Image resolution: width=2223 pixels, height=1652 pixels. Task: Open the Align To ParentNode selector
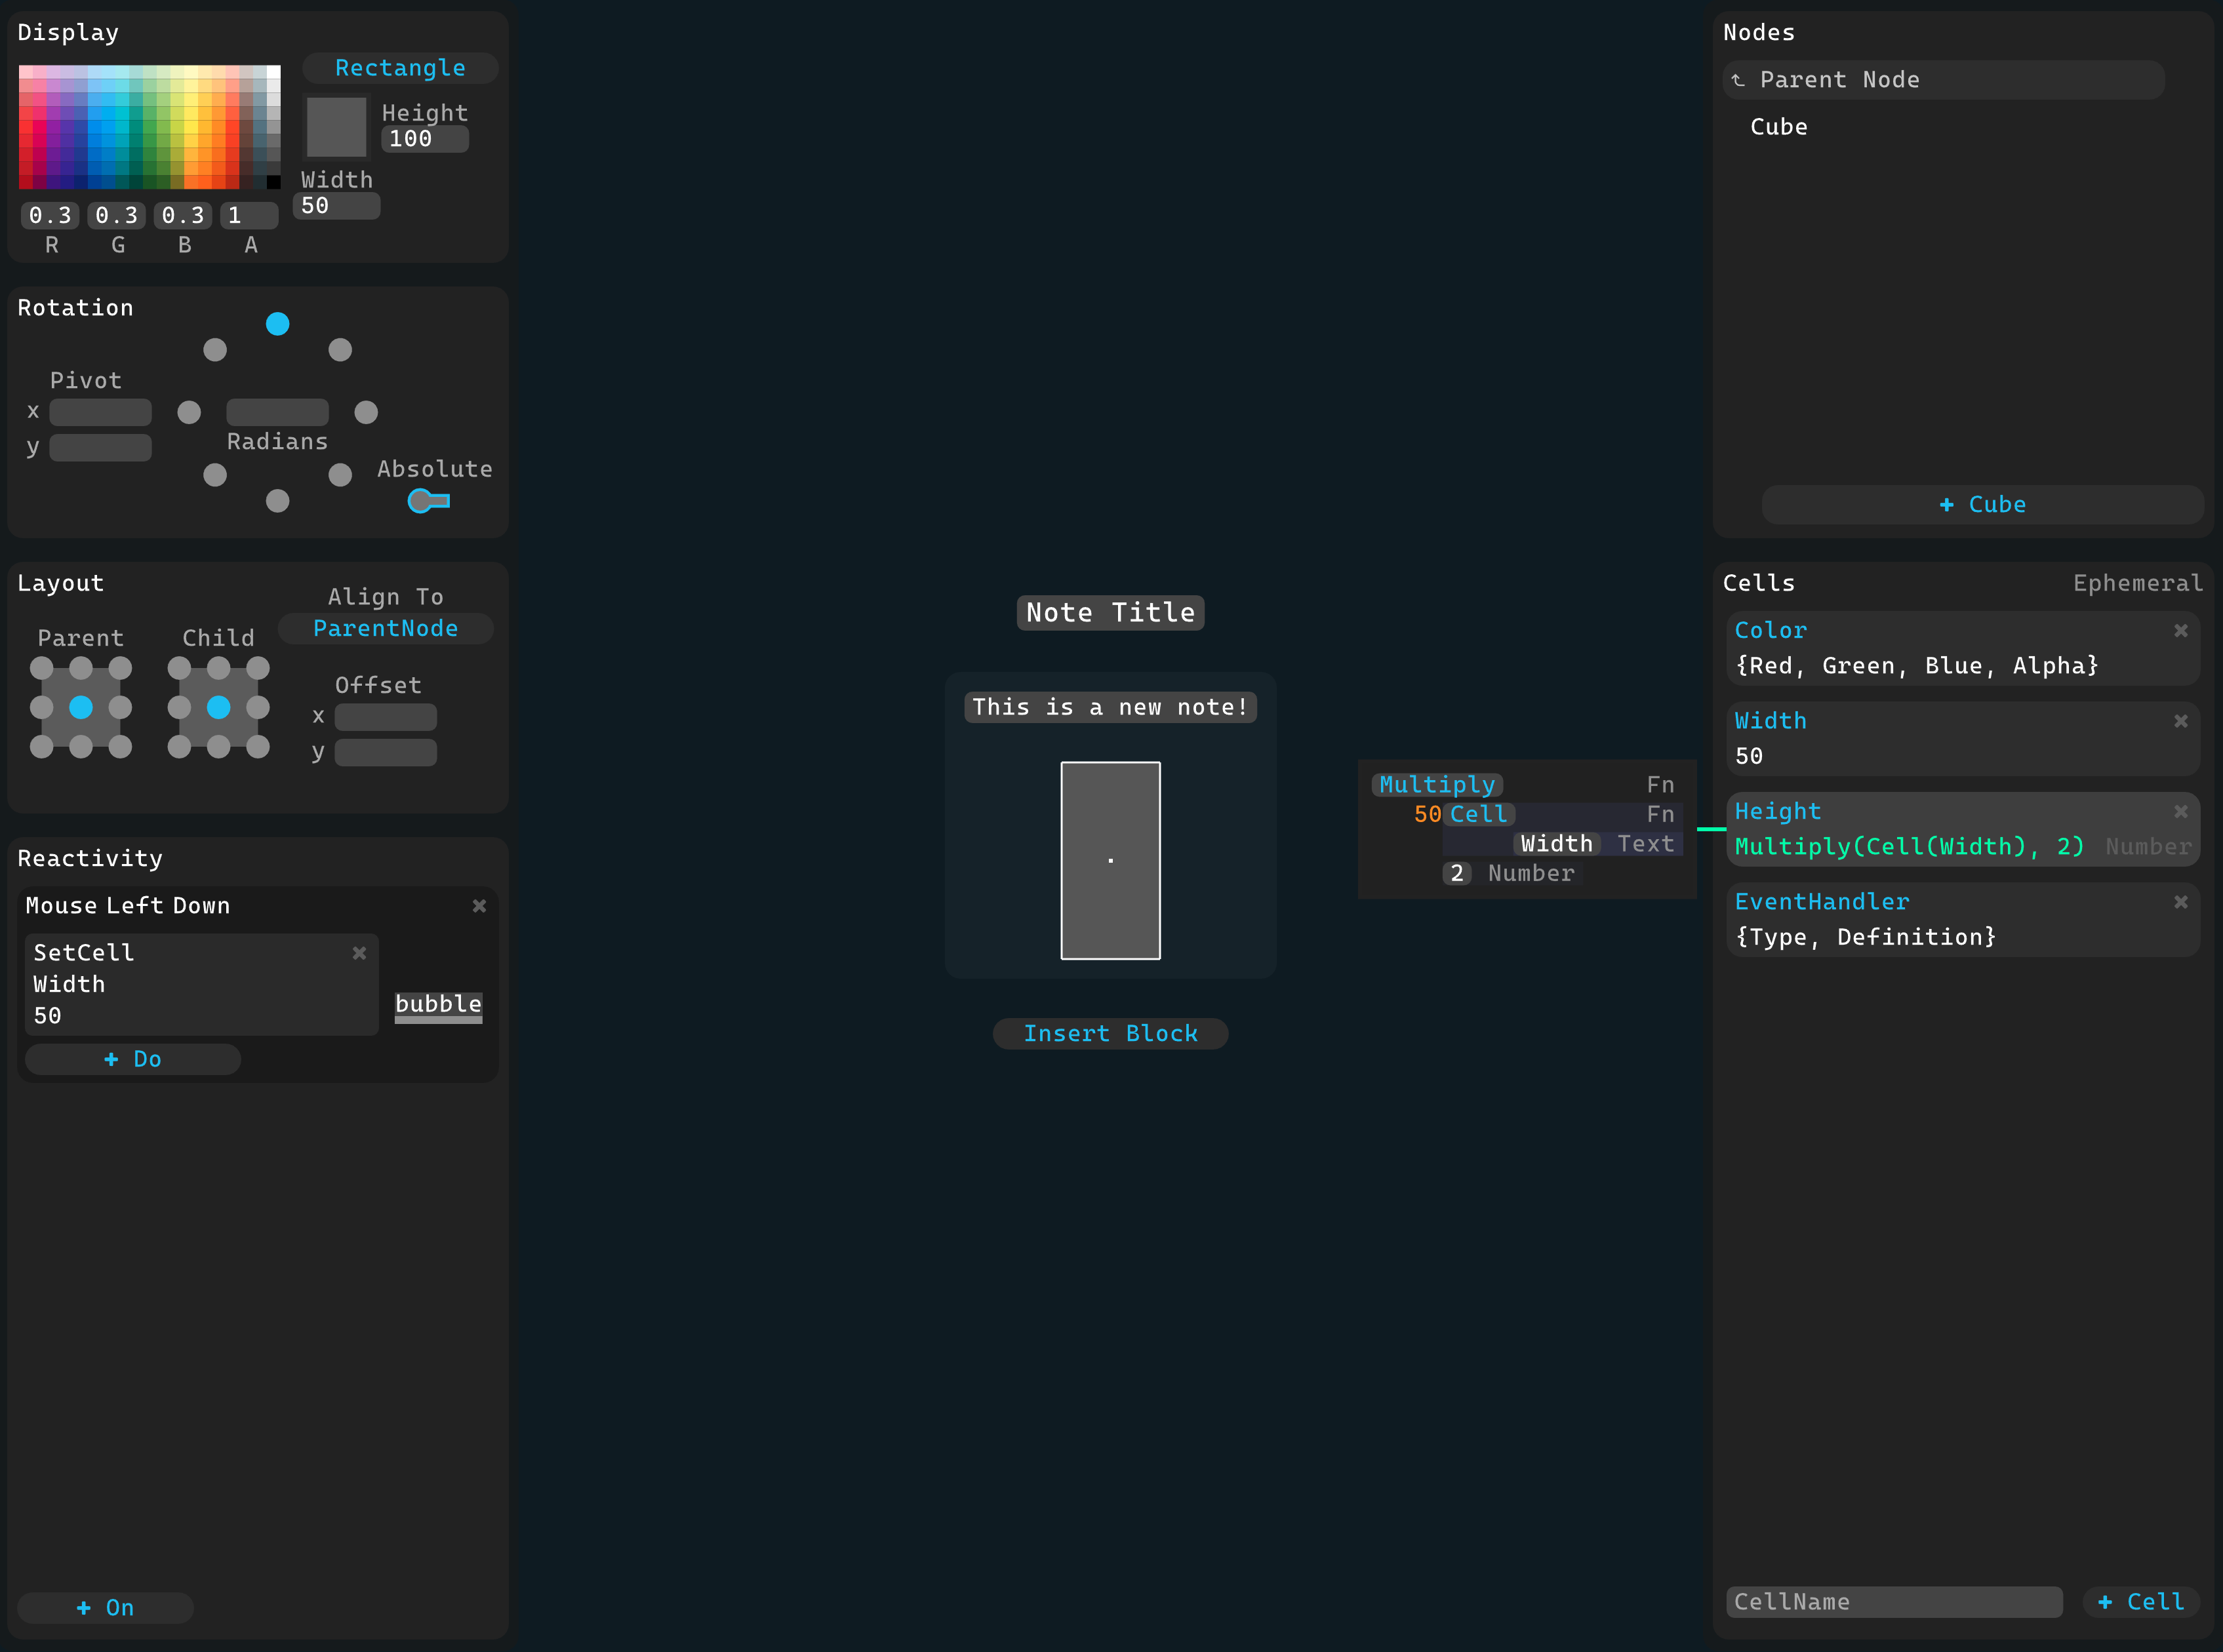tap(386, 628)
